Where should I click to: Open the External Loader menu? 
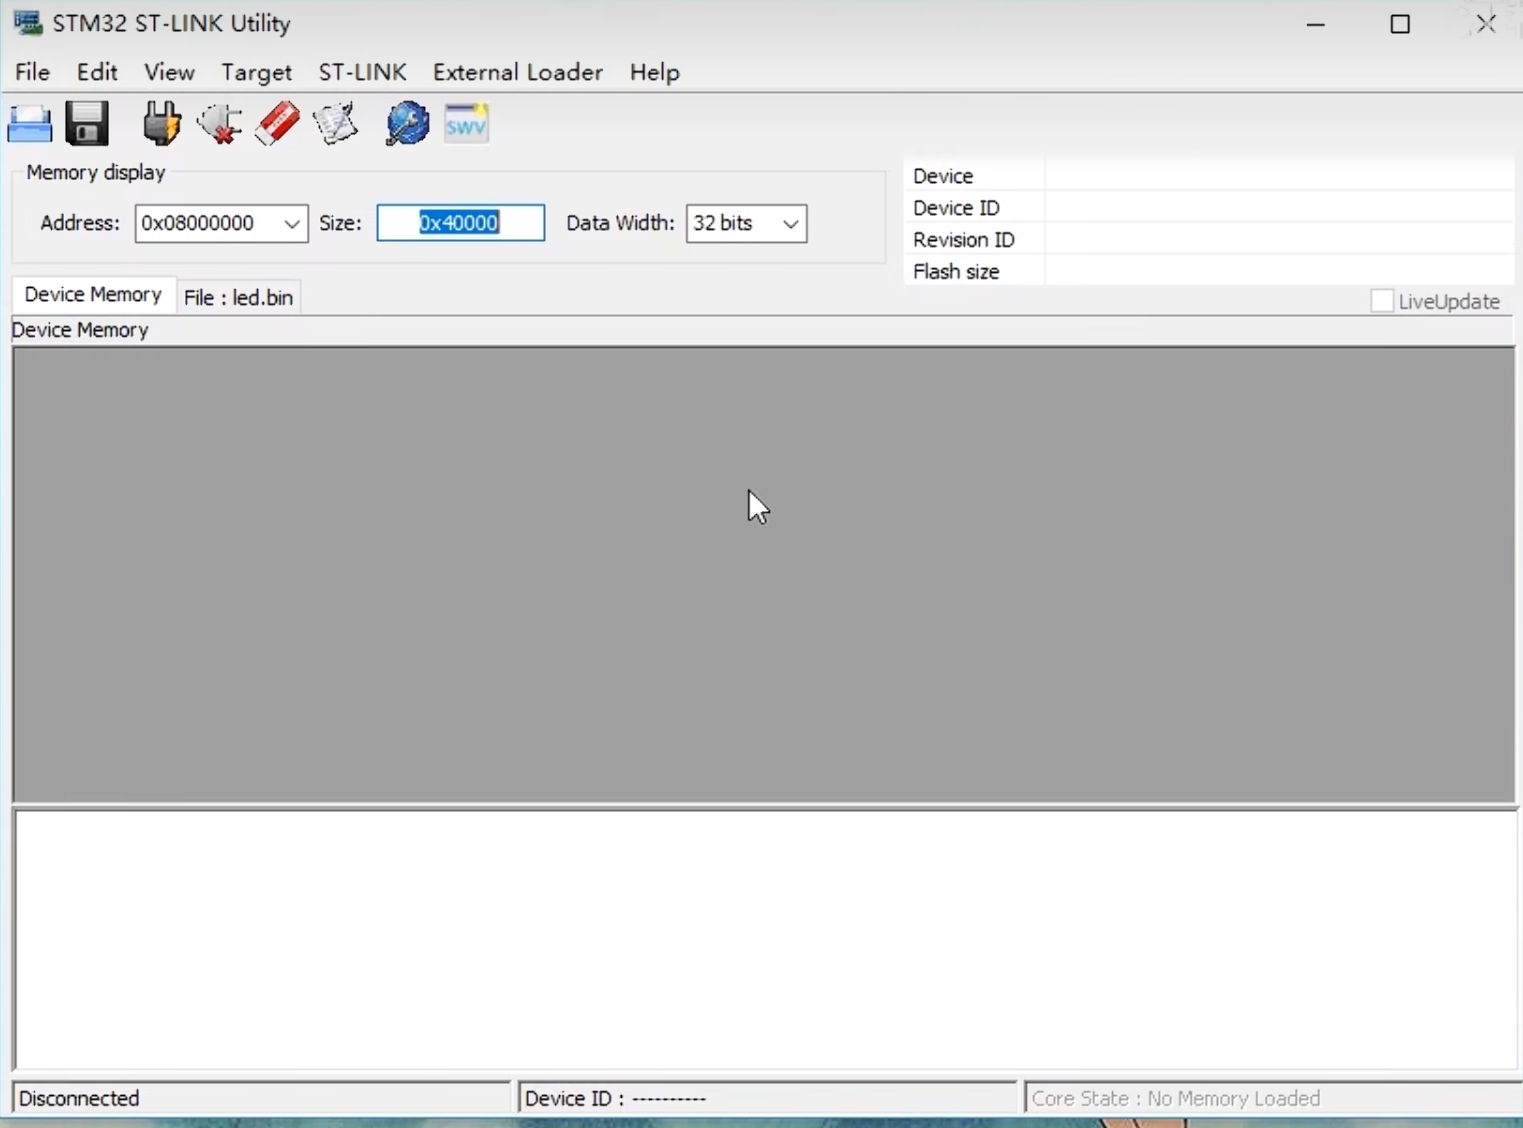coord(517,72)
